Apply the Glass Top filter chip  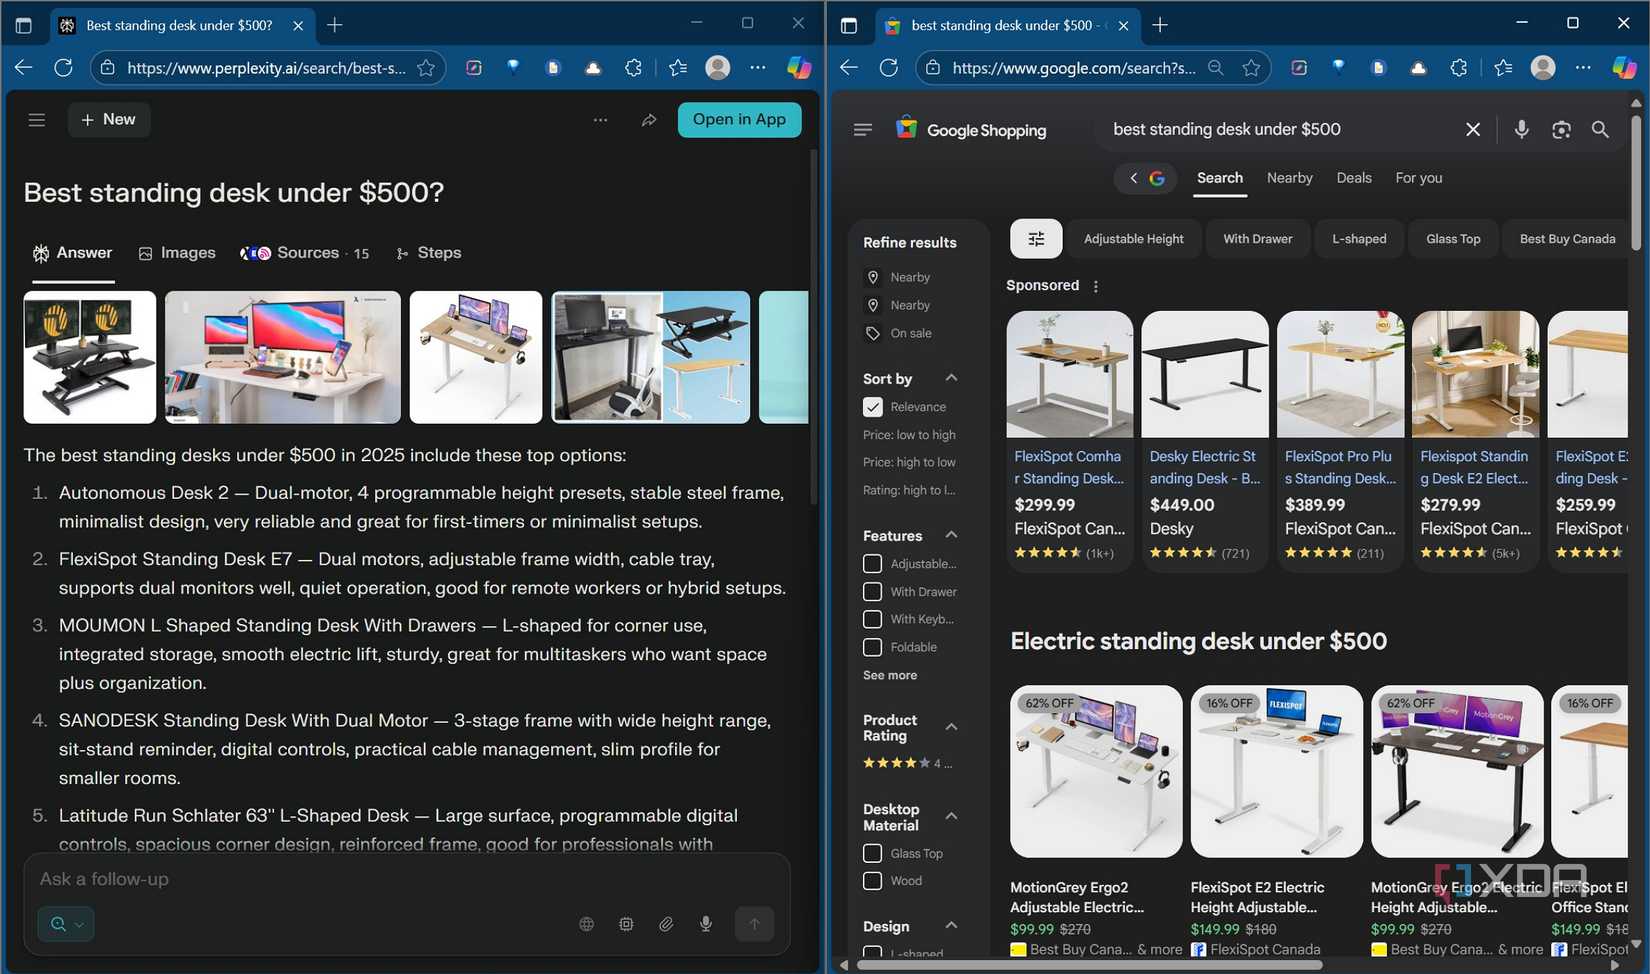(x=1453, y=239)
